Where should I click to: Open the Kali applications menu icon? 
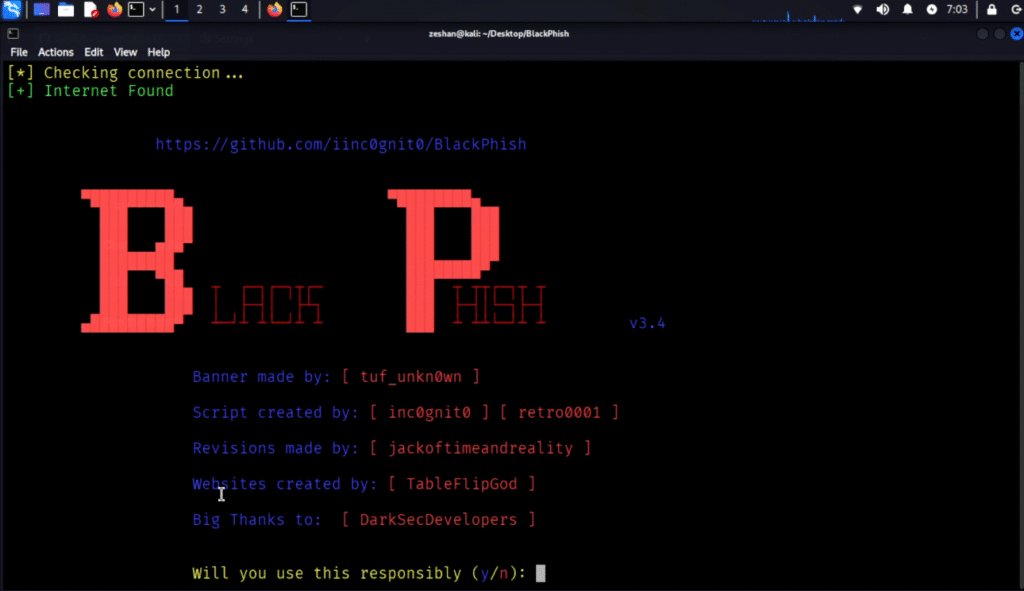click(12, 9)
